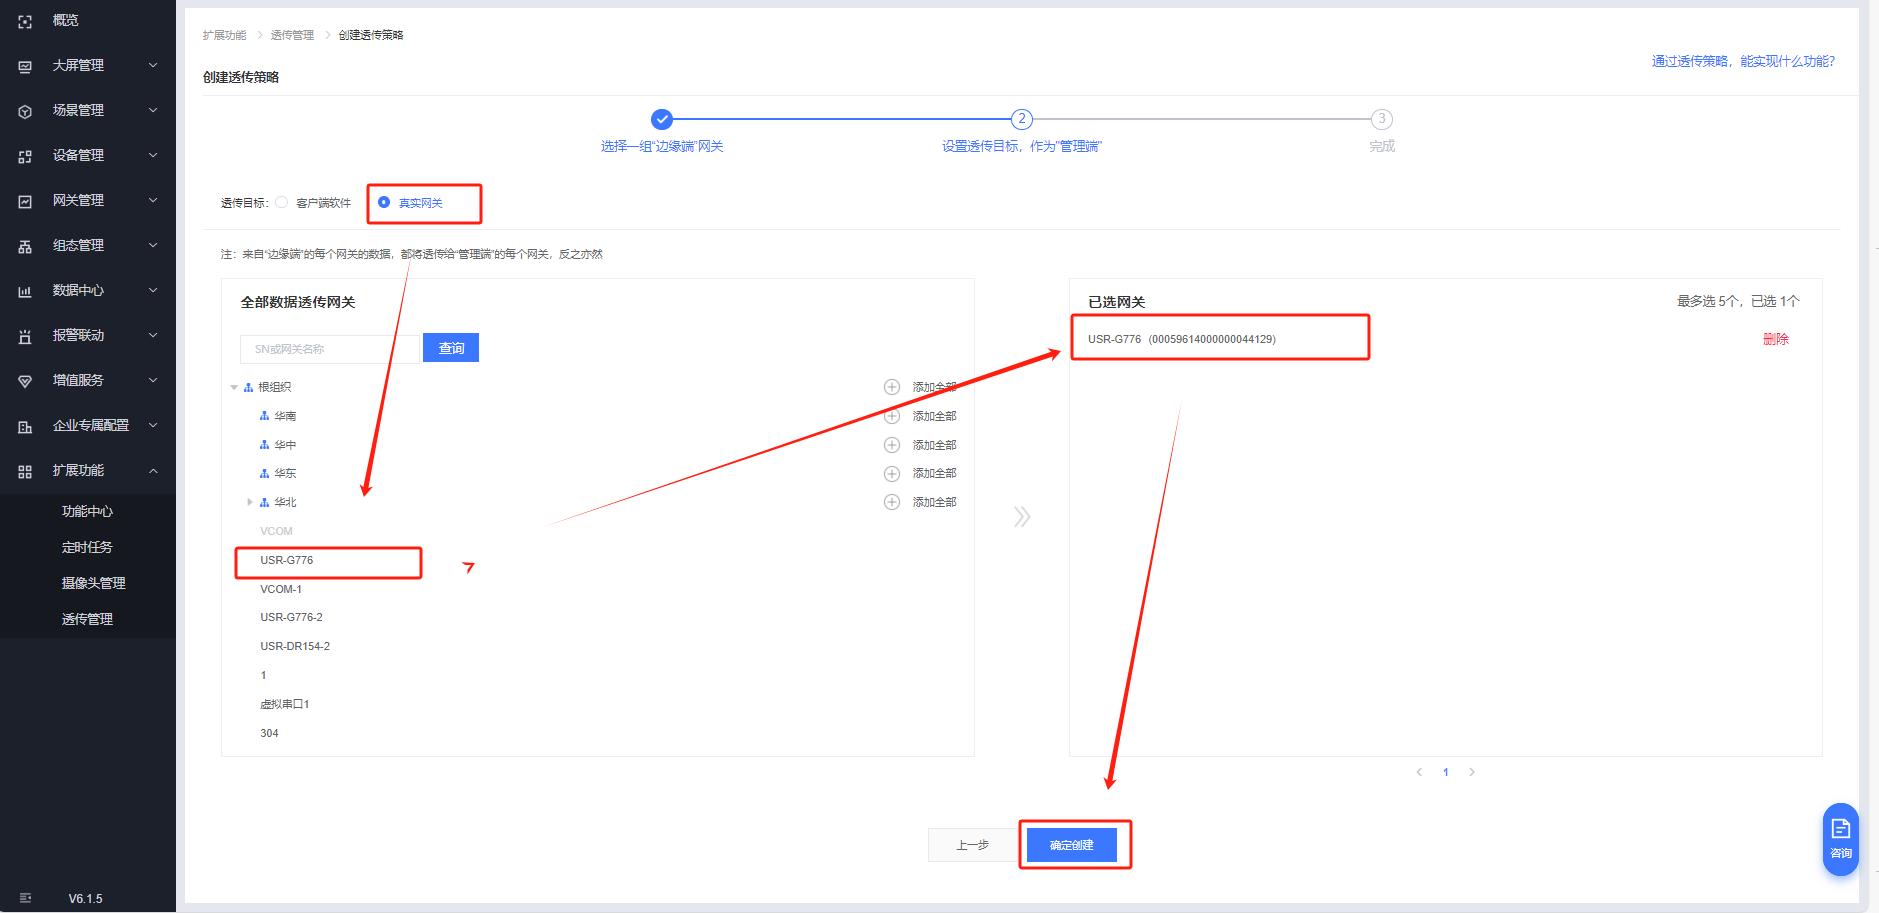Click the 扩展功能 grid icon
Viewport: 1879px width, 913px height.
click(x=25, y=471)
